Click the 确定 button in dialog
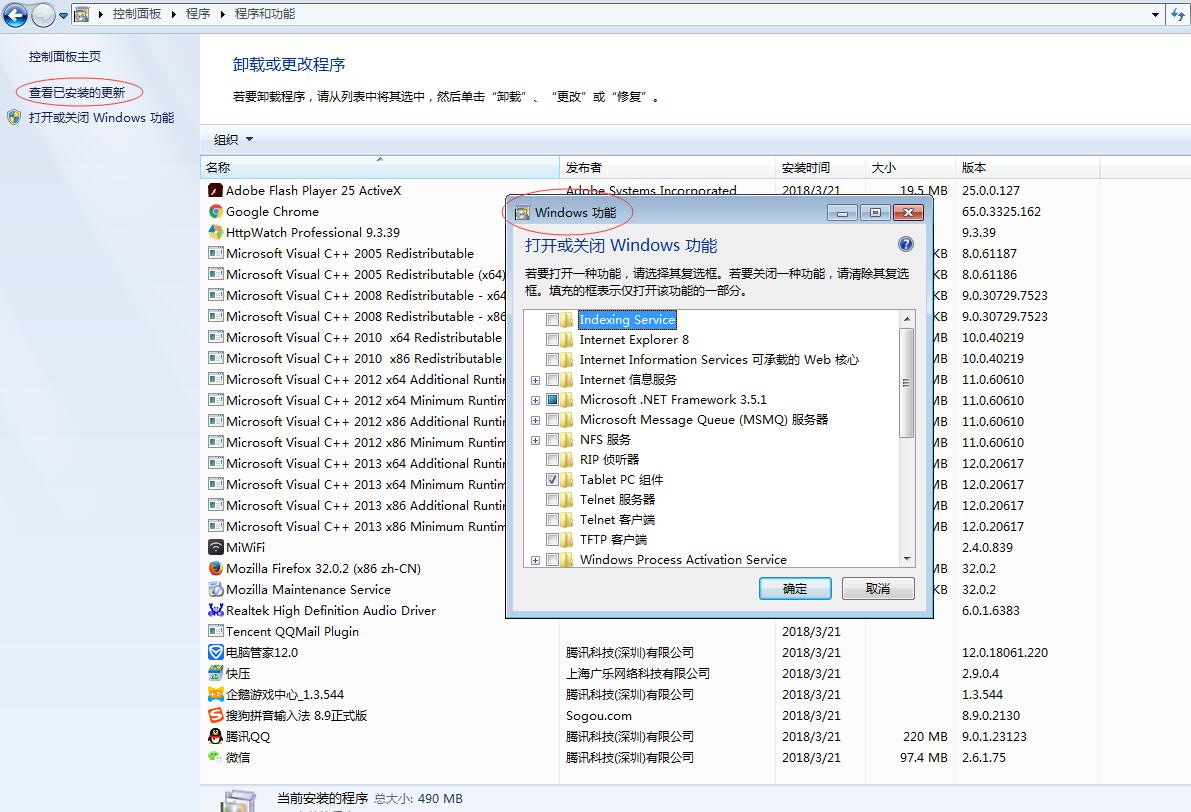The height and width of the screenshot is (812, 1191). 796,588
